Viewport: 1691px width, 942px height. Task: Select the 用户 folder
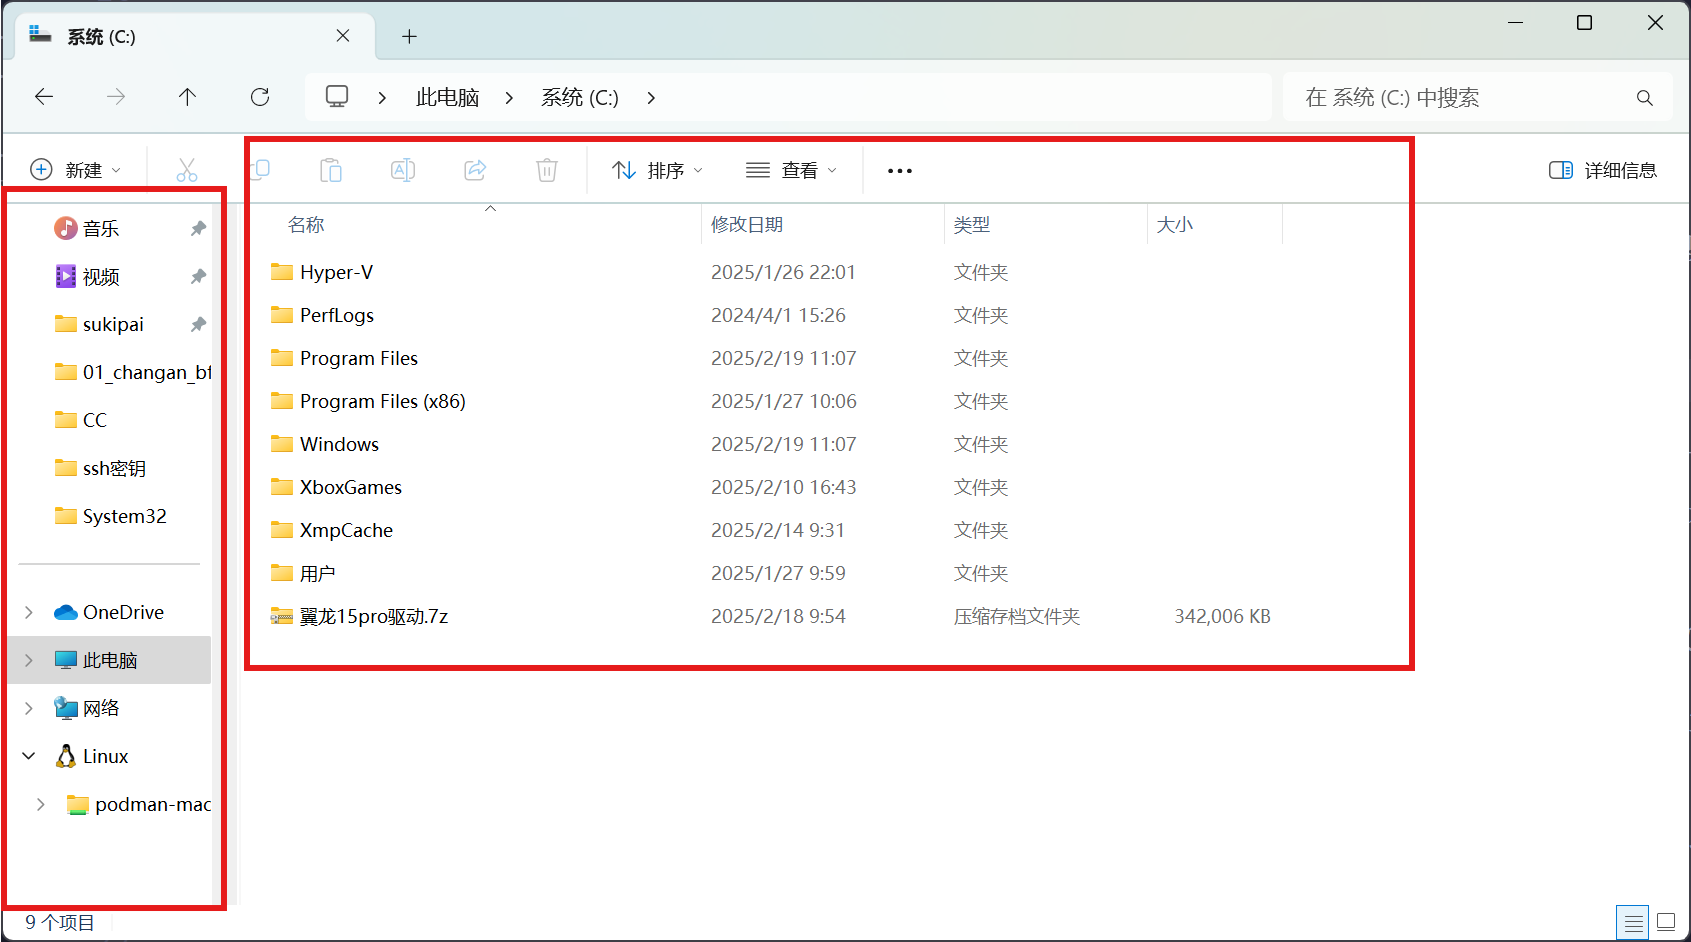pyautogui.click(x=303, y=573)
